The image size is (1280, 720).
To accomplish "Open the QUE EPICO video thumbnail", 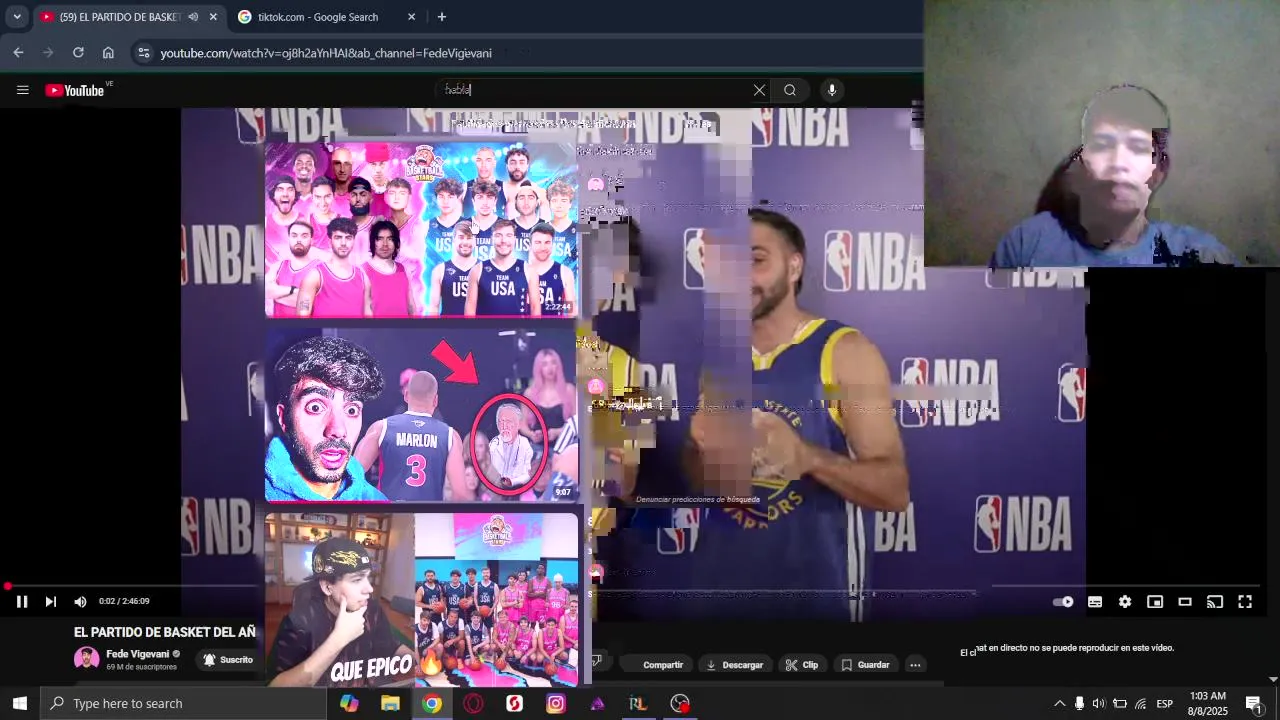I will 421,599.
